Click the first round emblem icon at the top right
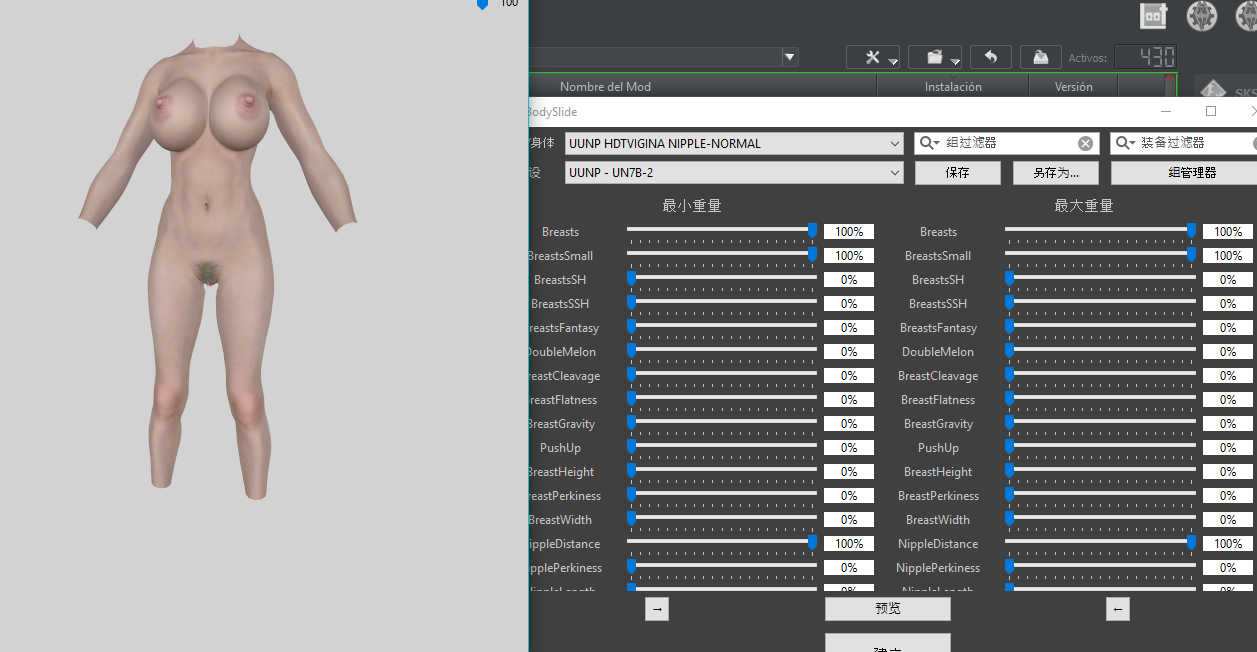Screen dimensions: 1257x652 point(1201,16)
